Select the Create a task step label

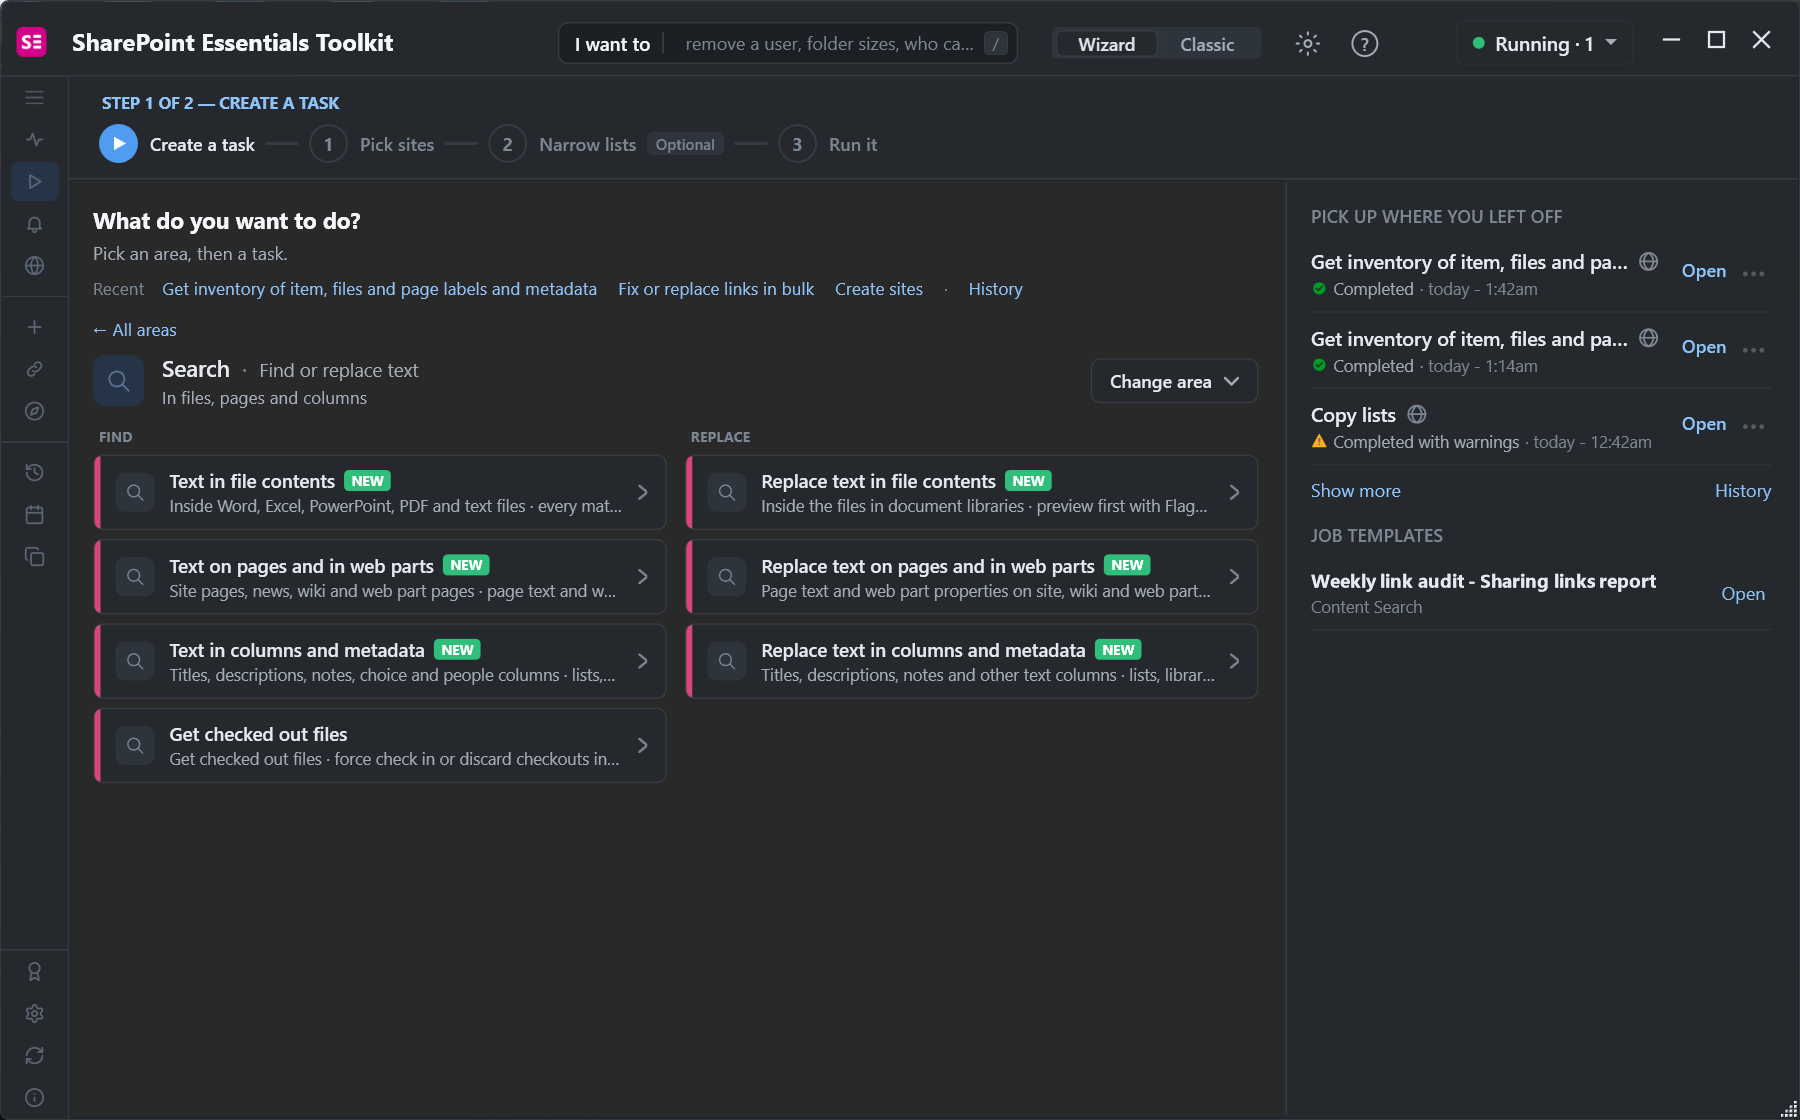click(x=202, y=144)
